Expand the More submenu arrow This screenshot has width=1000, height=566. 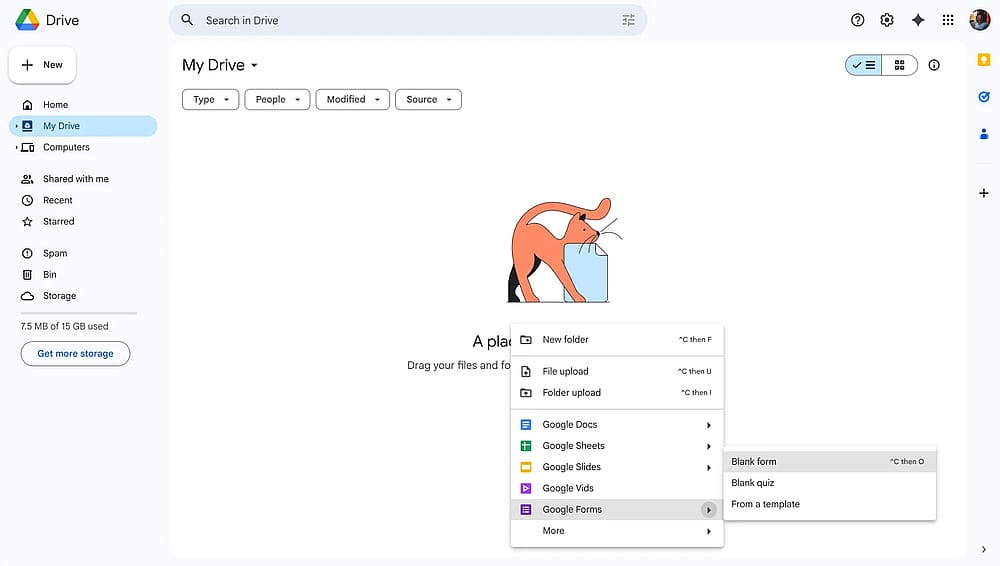(708, 531)
